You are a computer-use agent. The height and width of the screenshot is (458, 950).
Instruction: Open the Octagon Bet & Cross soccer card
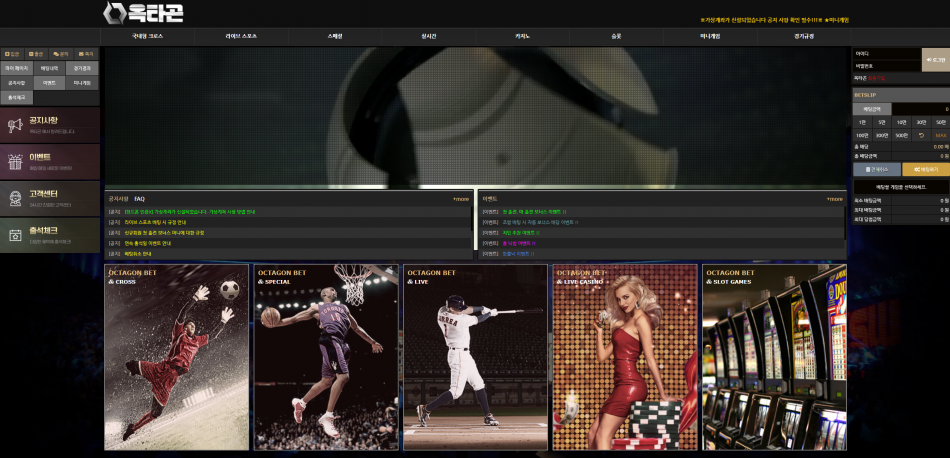pyautogui.click(x=176, y=357)
